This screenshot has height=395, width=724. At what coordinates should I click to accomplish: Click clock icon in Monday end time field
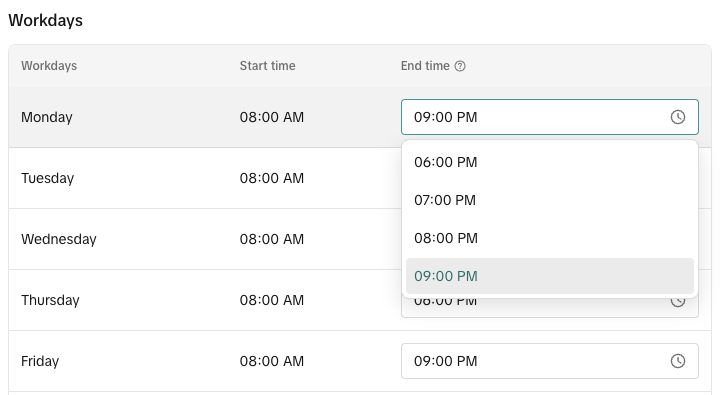coord(677,117)
